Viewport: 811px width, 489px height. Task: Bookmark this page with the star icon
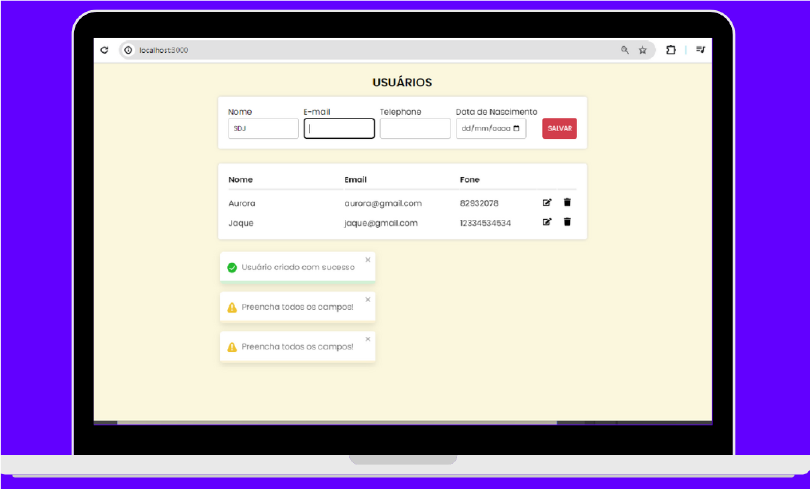(643, 50)
